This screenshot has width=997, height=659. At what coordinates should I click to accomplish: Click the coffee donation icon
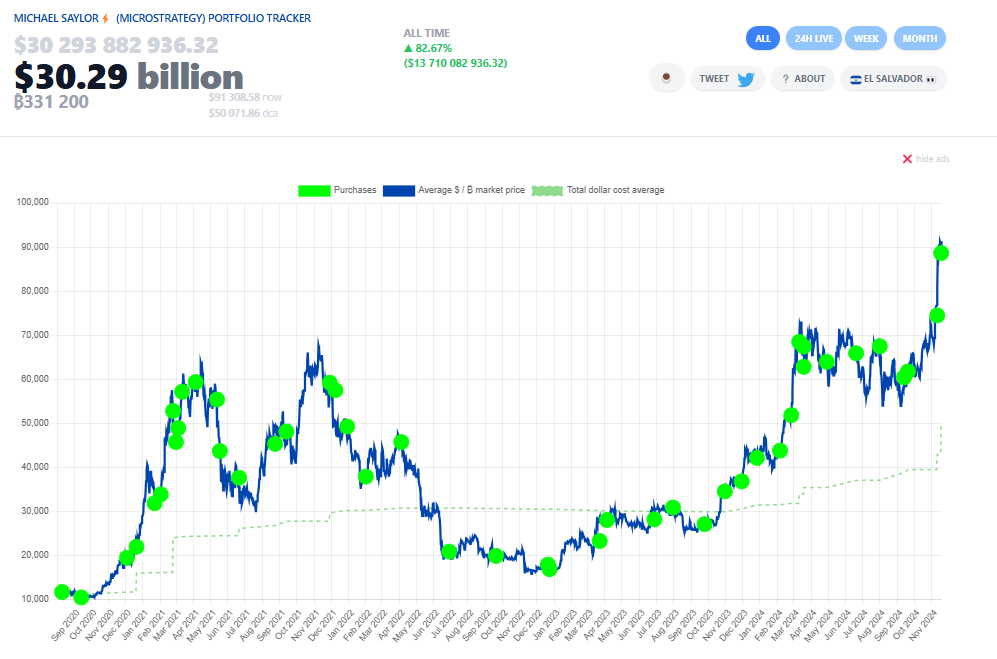tap(666, 77)
